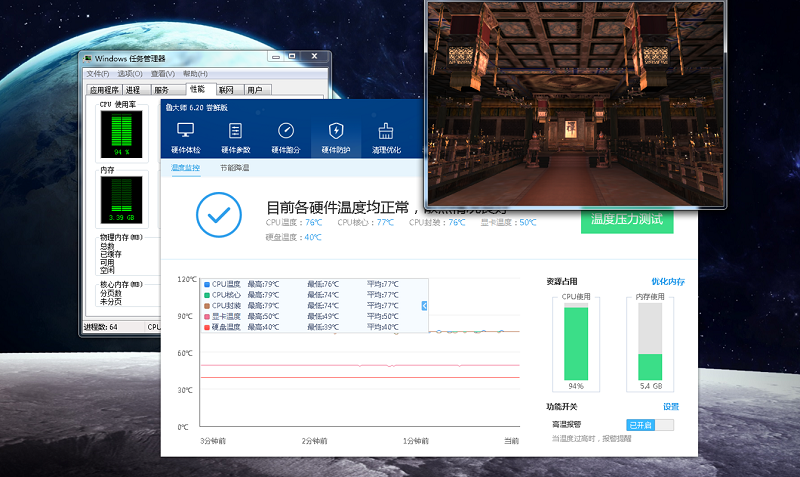800x477 pixels.
Task: Click the 94% CPU usage value
Action: pos(576,386)
